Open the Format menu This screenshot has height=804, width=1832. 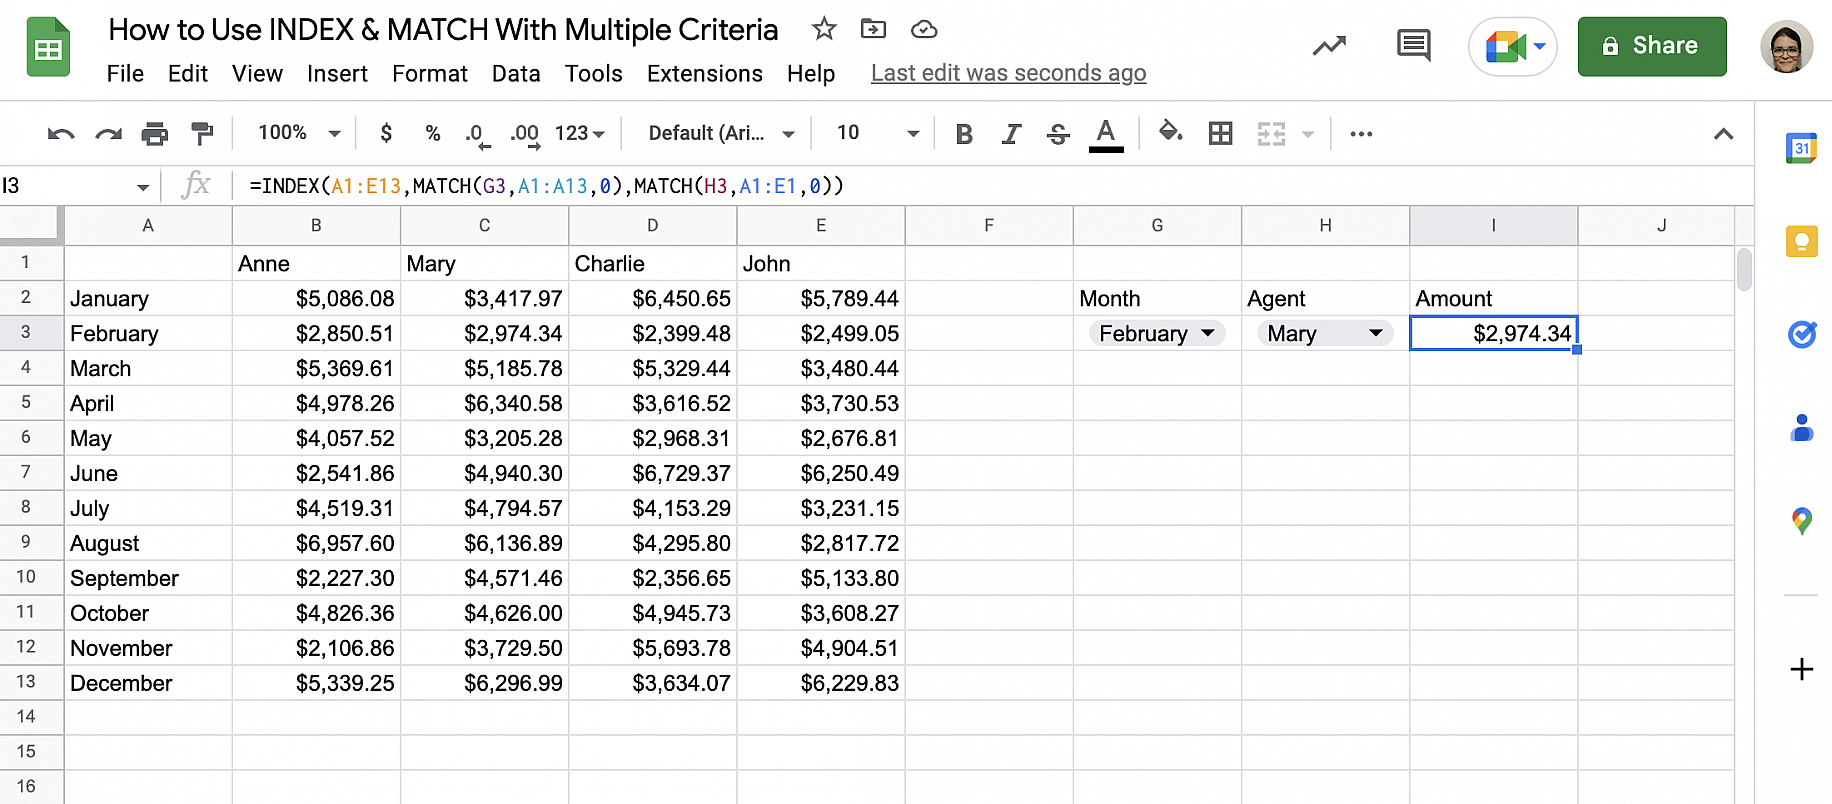430,74
